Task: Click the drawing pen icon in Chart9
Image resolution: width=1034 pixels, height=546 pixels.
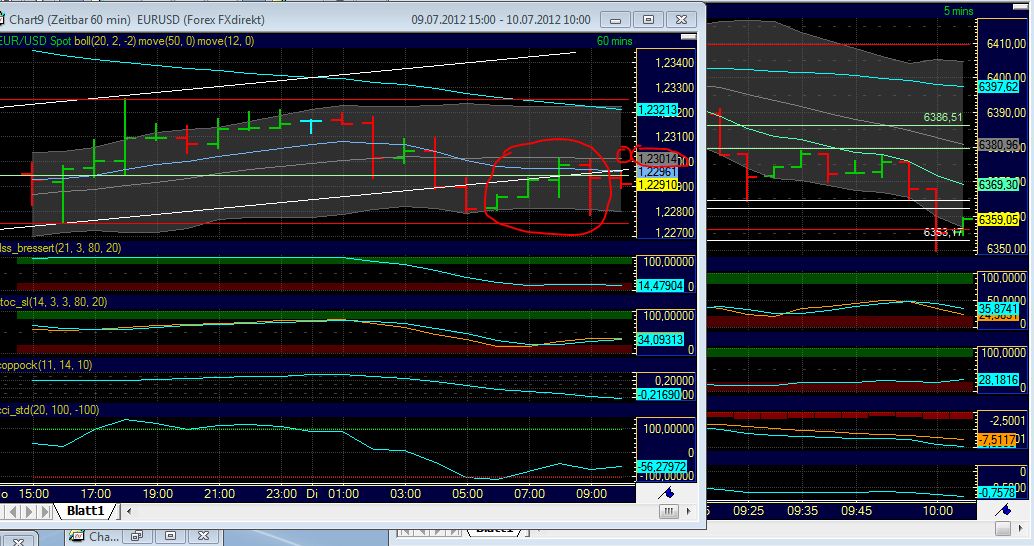Action: click(x=667, y=493)
